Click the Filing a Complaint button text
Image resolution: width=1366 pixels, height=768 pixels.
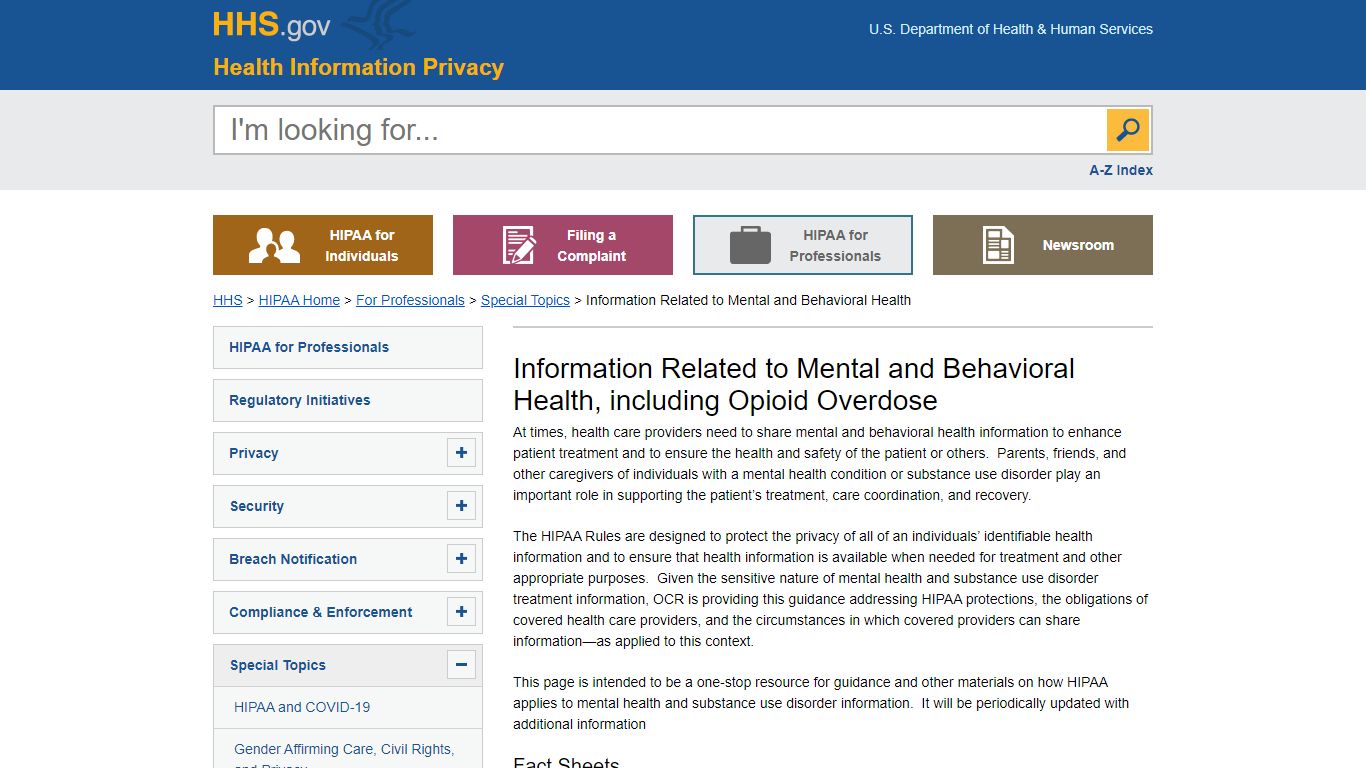(591, 245)
